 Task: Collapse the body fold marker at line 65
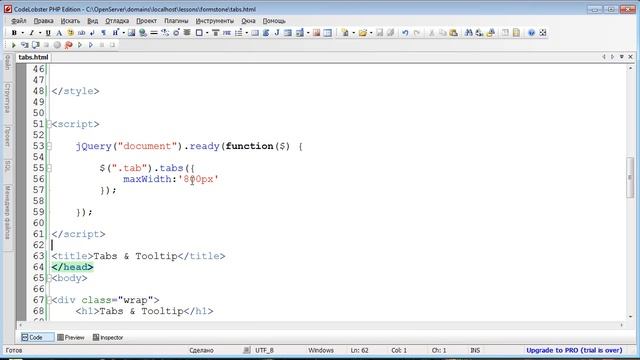click(x=49, y=278)
